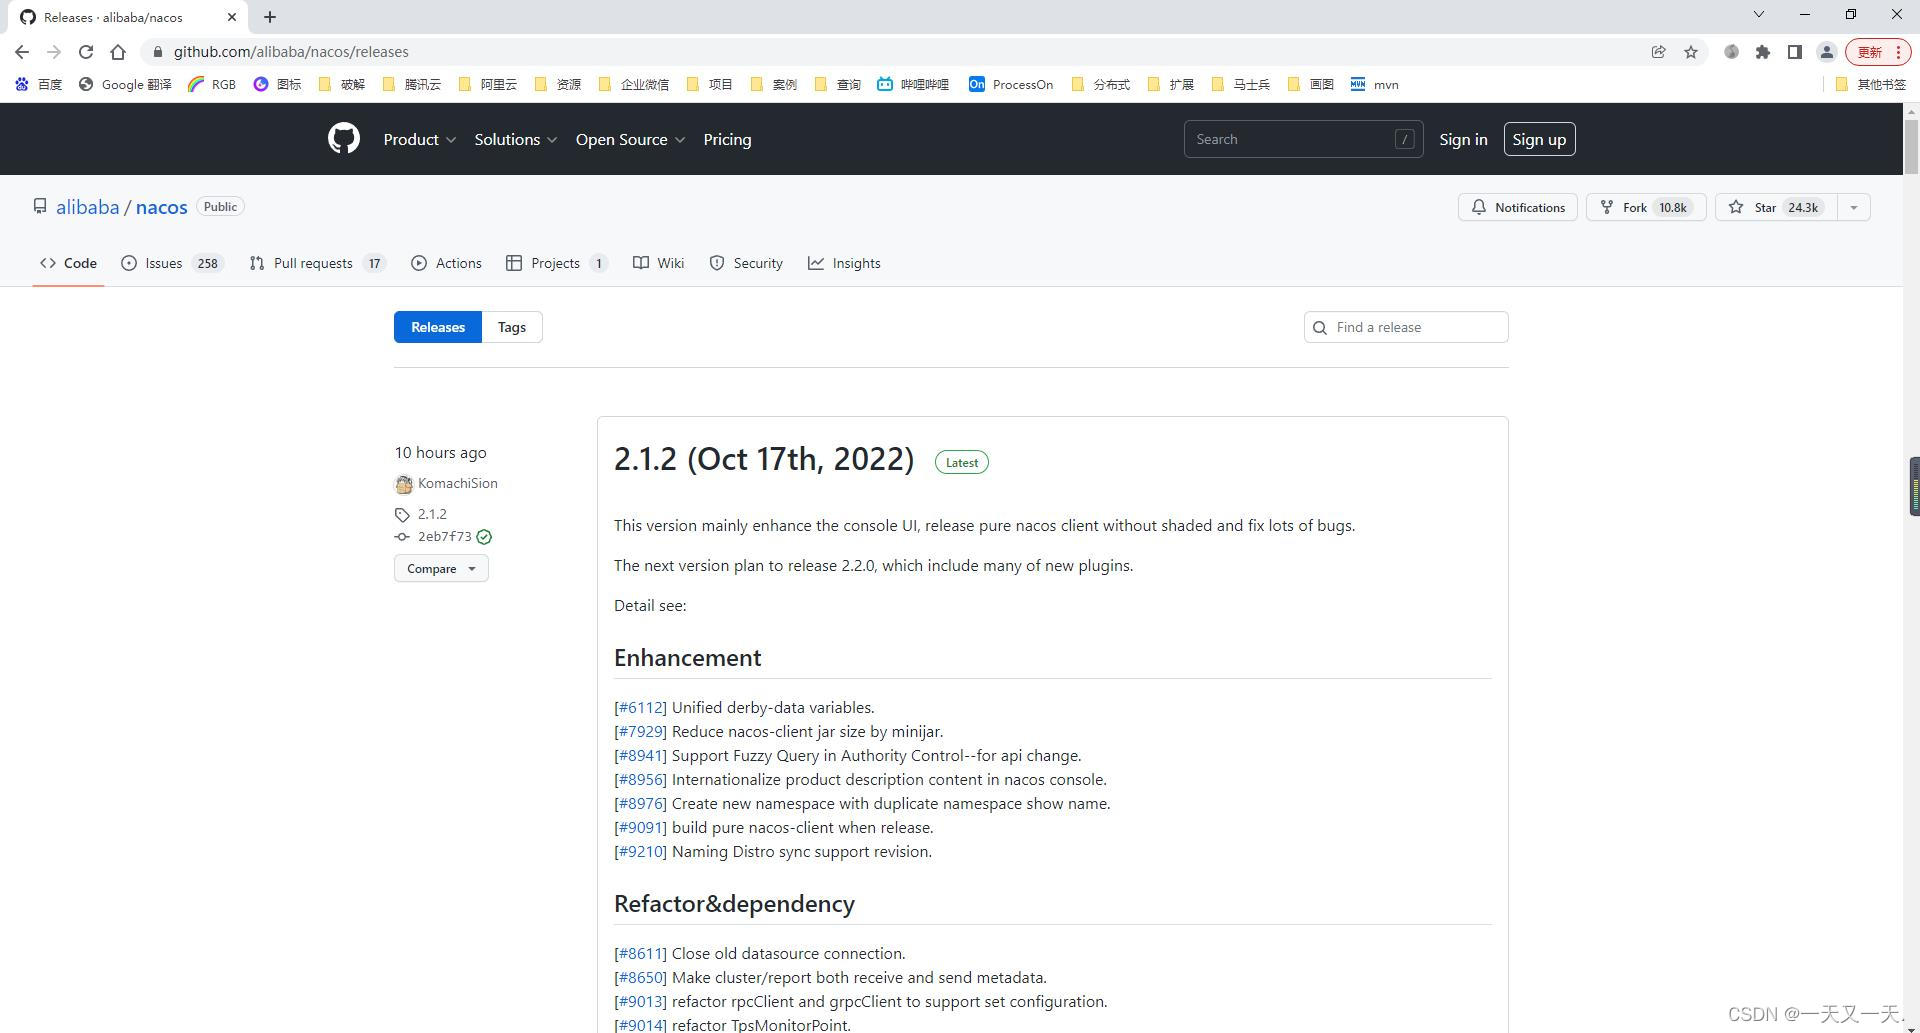Open issue #6112 link
Image resolution: width=1920 pixels, height=1033 pixels.
click(x=640, y=708)
